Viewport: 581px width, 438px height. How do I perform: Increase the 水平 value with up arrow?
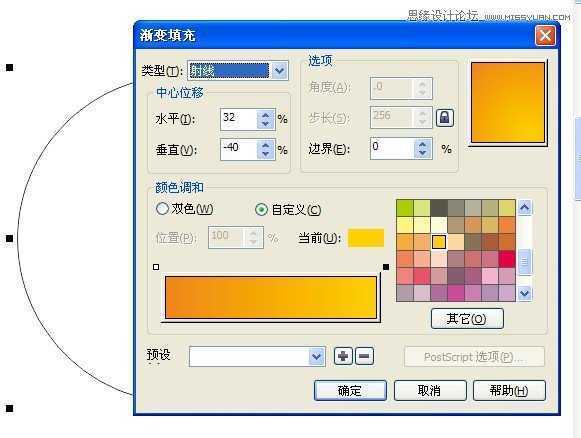265,115
